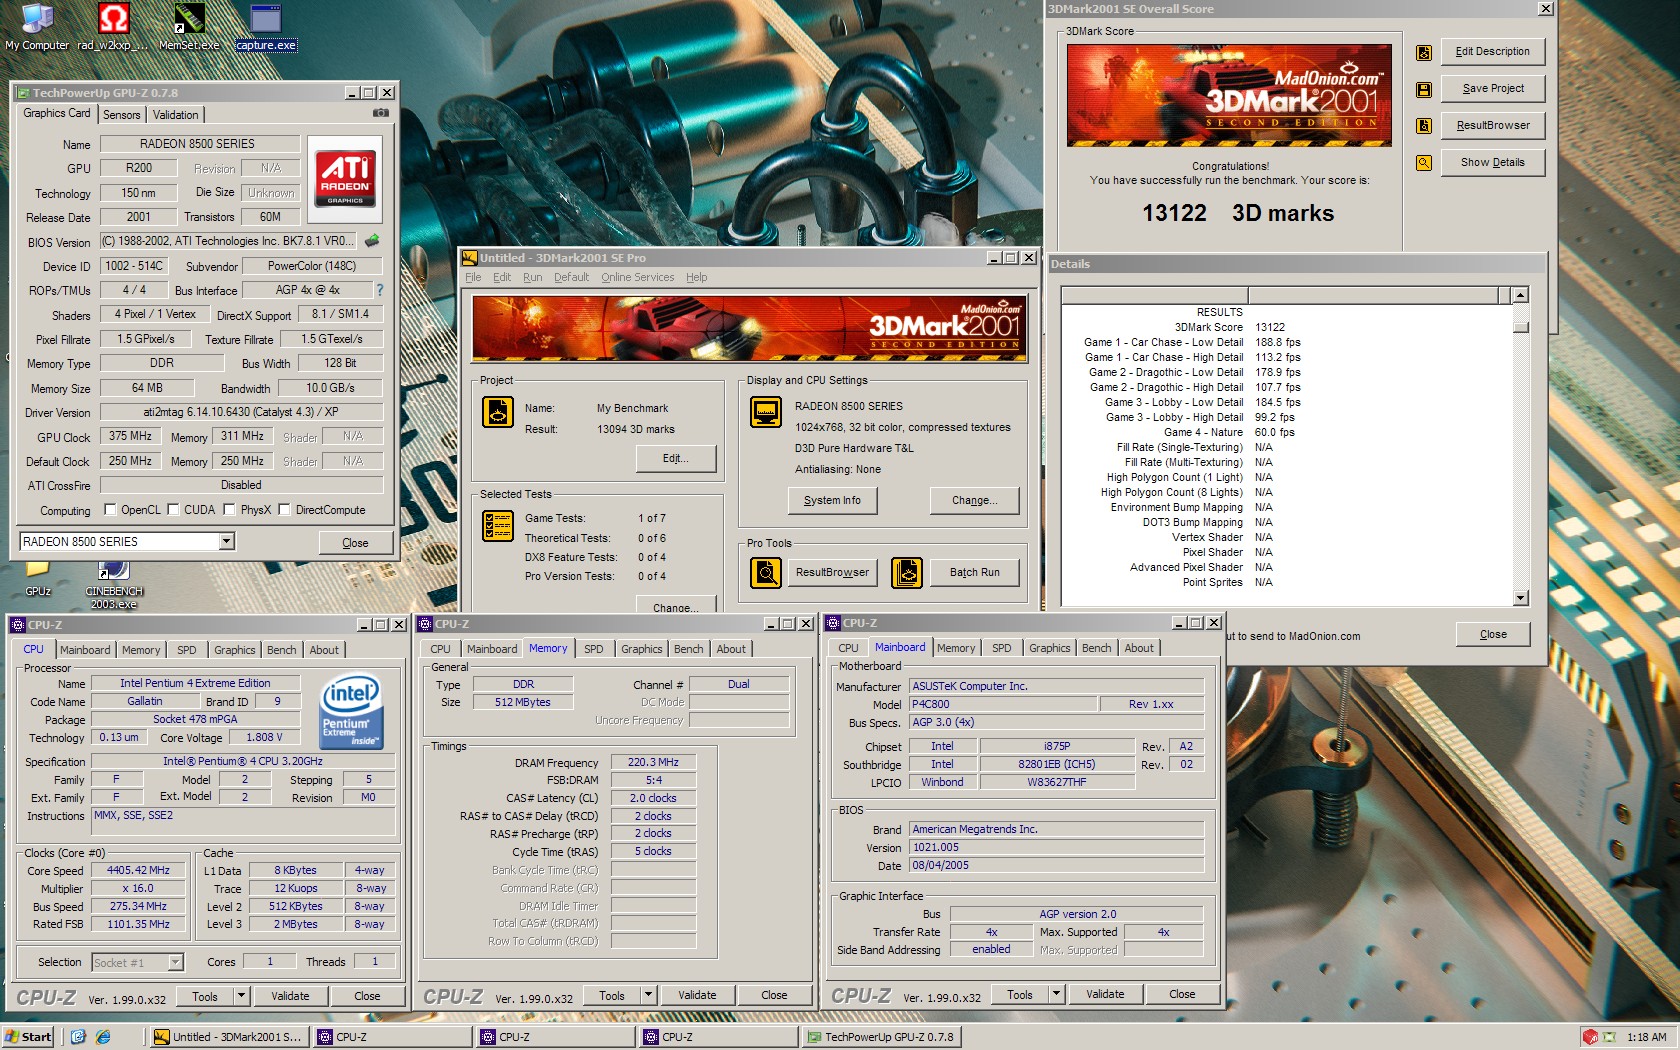The width and height of the screenshot is (1680, 1050).
Task: Toggle the PhysX checkbox
Action: point(230,509)
